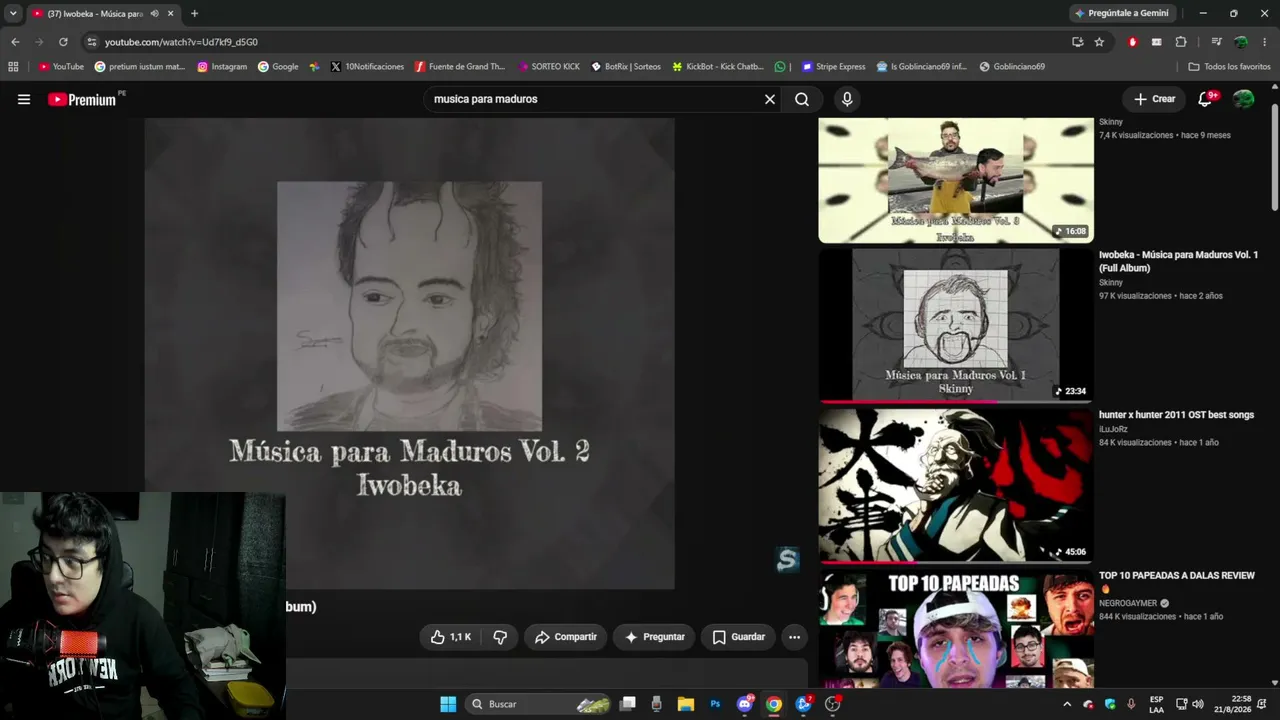
Task: Open more actions for the video
Action: pyautogui.click(x=794, y=637)
